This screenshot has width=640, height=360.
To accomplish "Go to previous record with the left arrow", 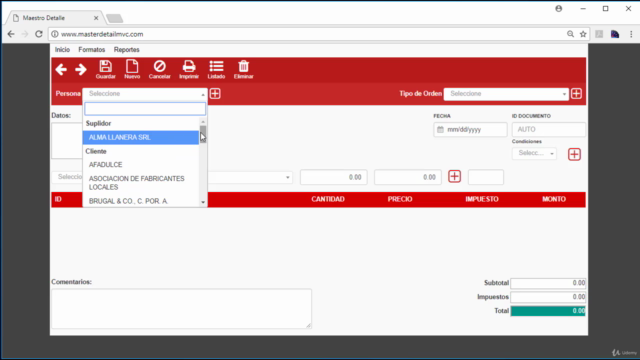I will (61, 69).
